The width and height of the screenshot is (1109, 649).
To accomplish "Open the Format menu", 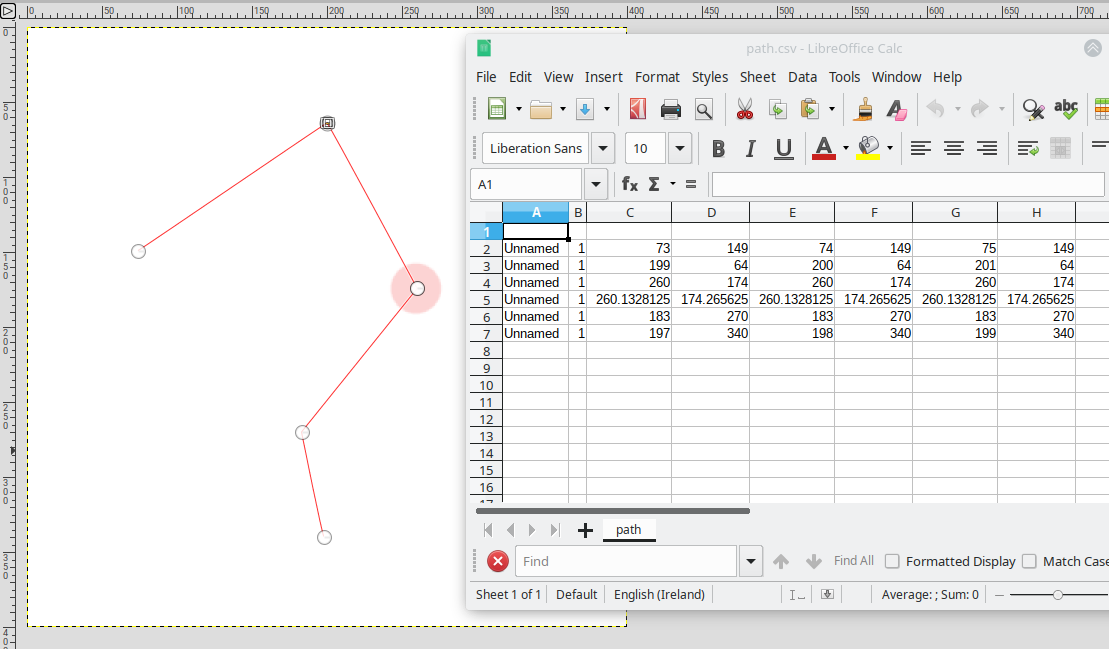I will [657, 77].
